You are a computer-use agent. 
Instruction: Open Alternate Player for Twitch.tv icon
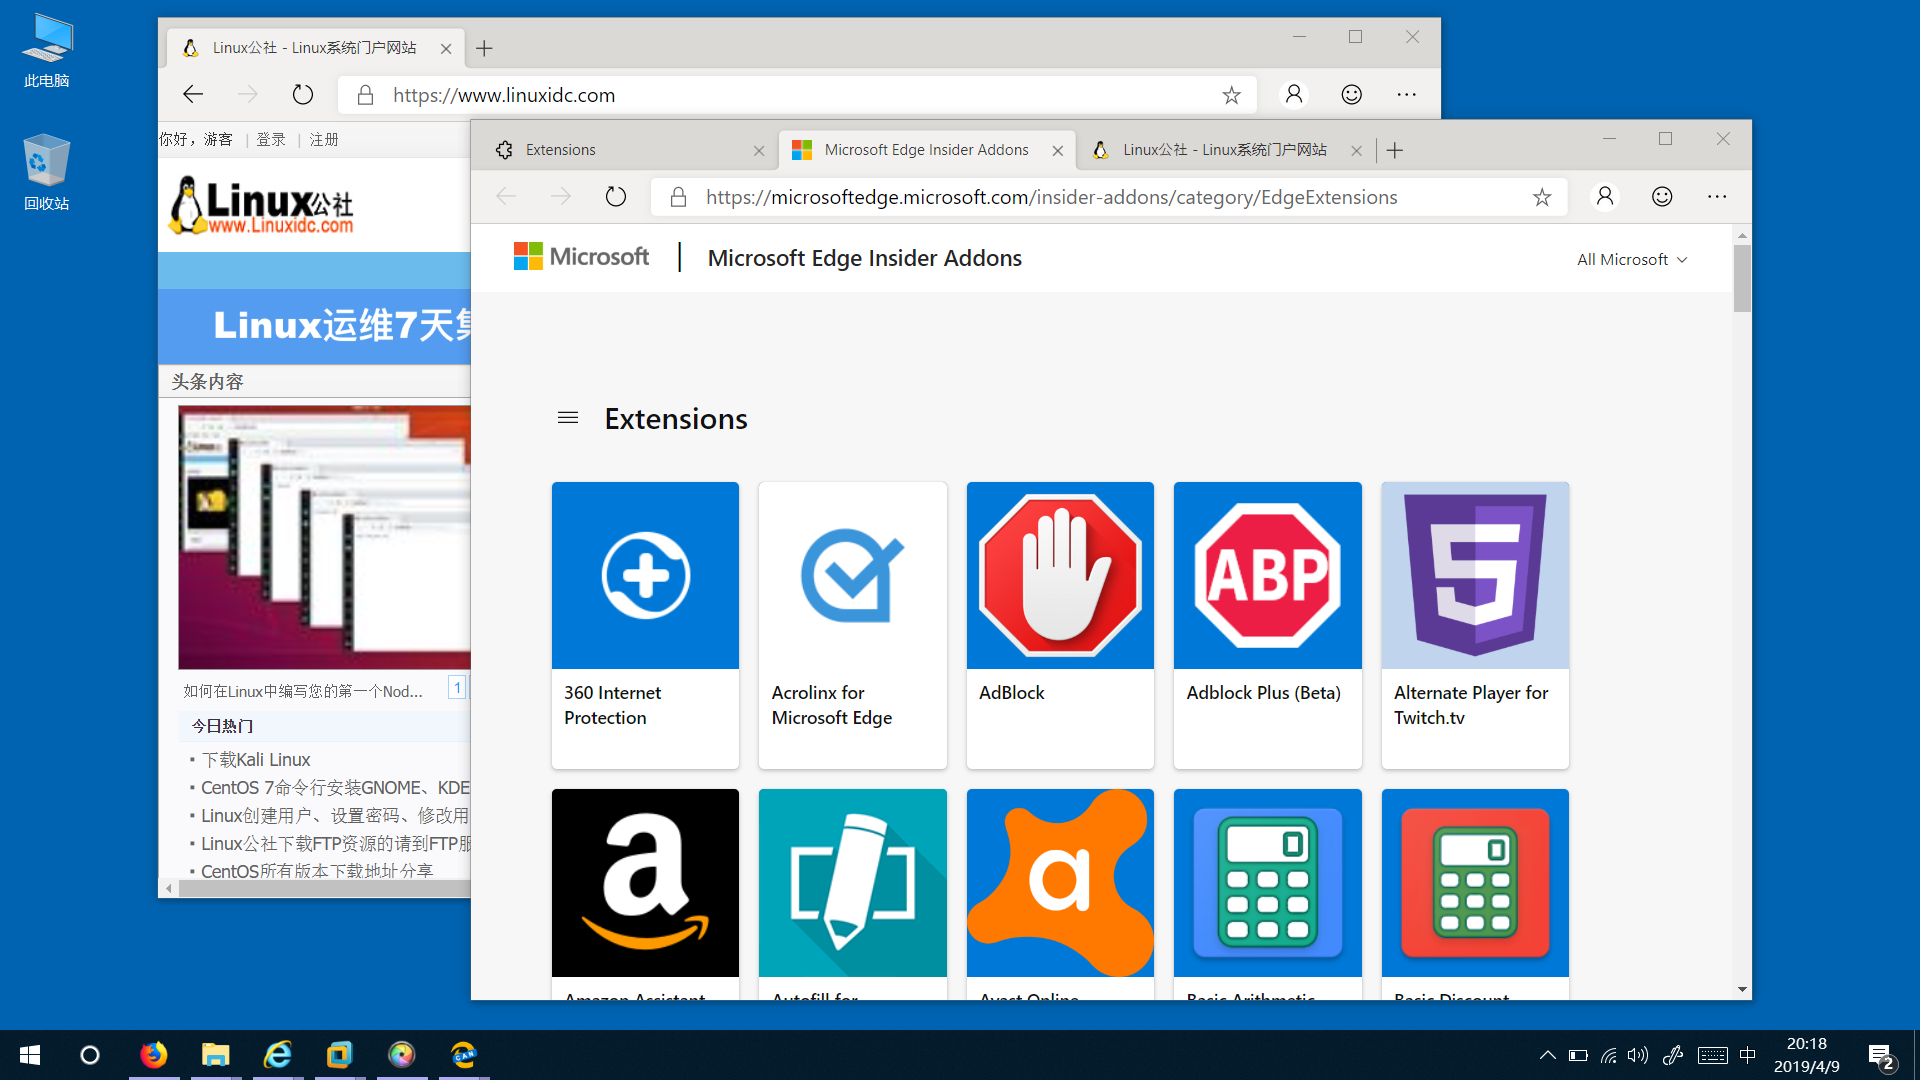[1475, 575]
